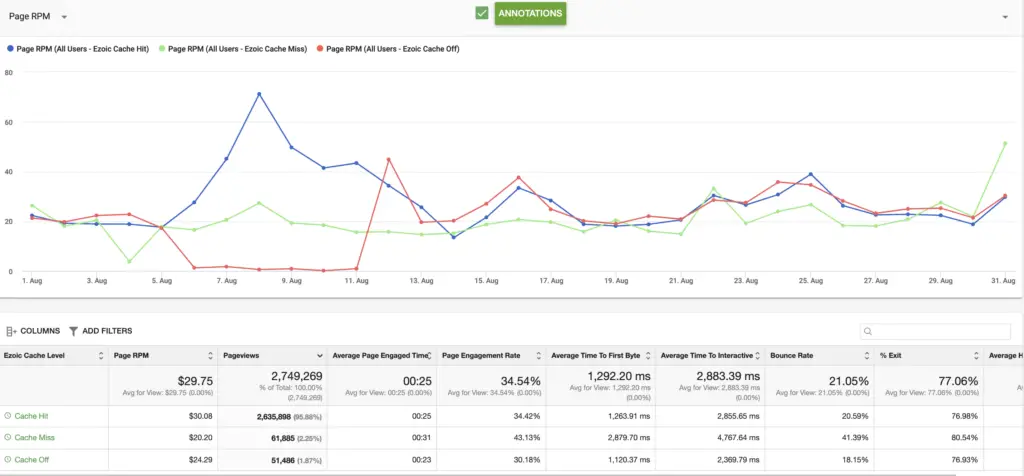Screen dimensions: 1024x476
Task: Open the Pageviews column sort chevron
Action: (x=320, y=356)
